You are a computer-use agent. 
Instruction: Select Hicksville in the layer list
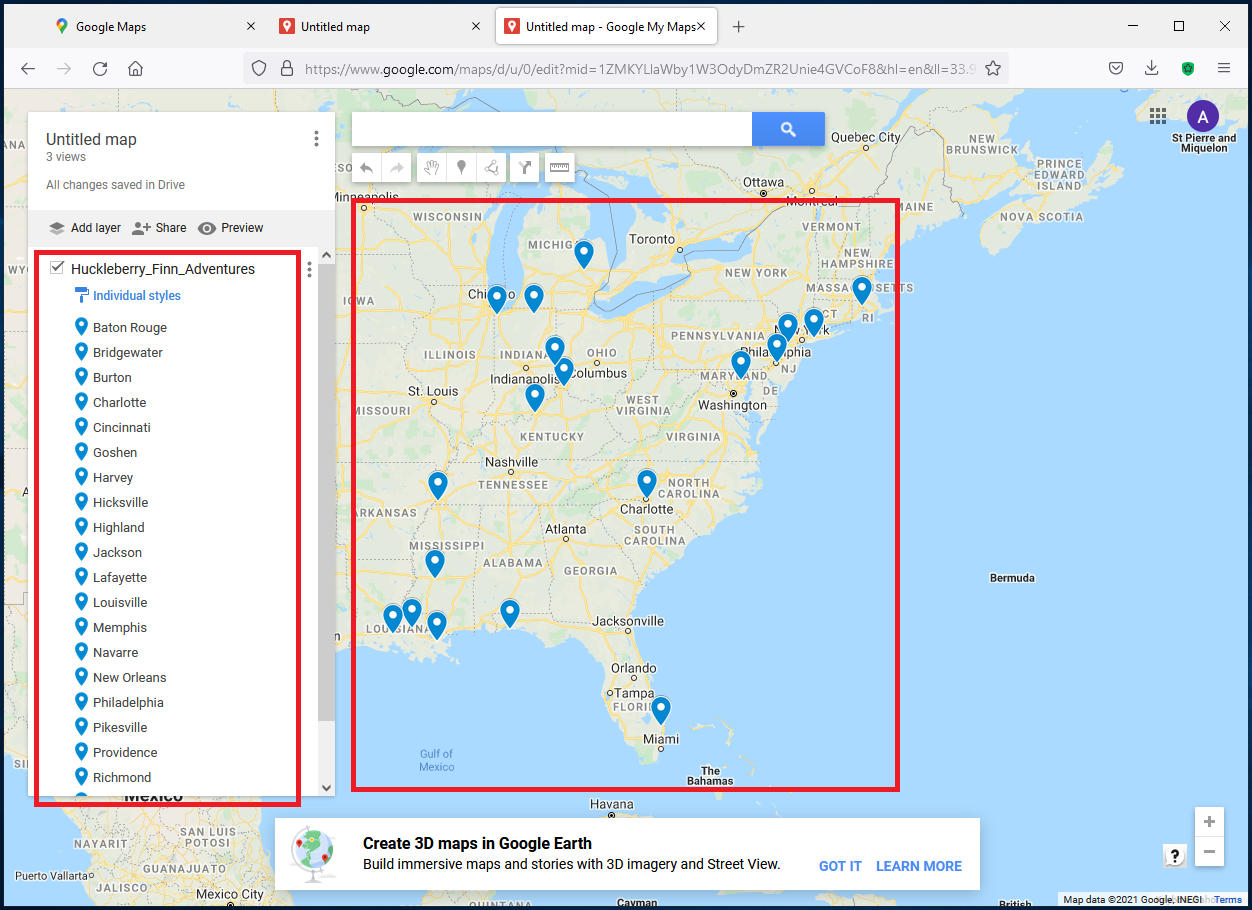pos(121,502)
